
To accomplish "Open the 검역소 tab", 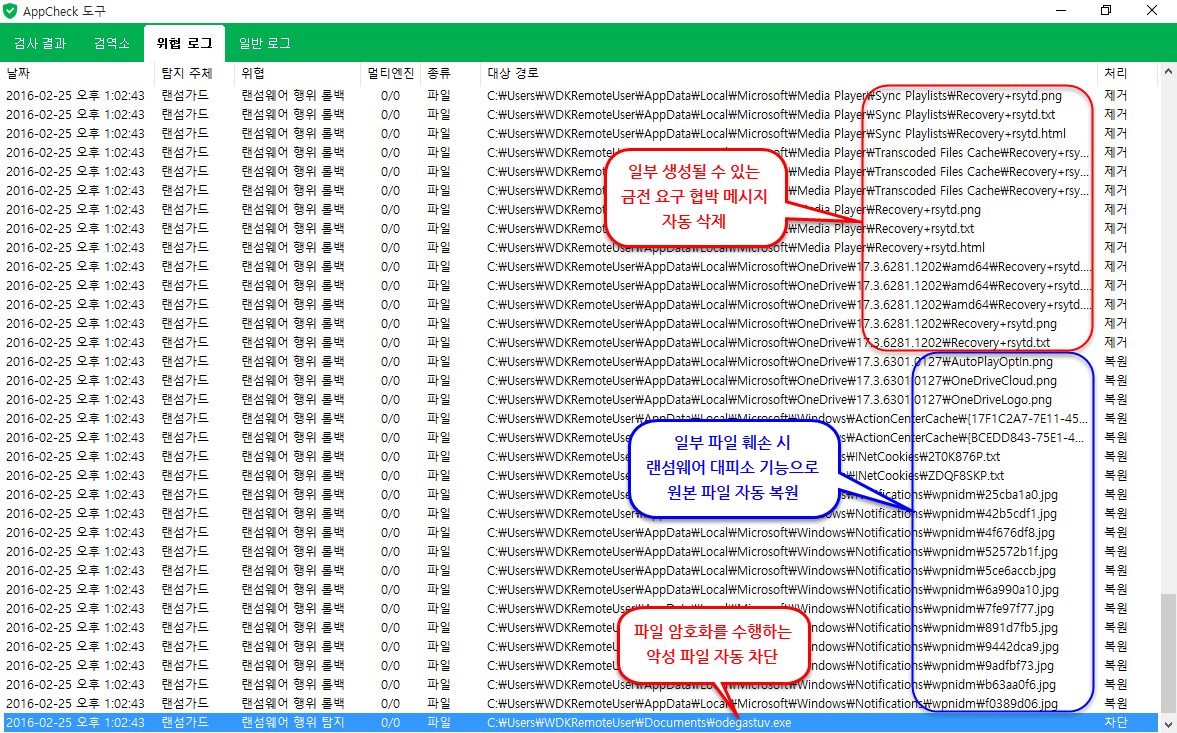I will click(111, 44).
